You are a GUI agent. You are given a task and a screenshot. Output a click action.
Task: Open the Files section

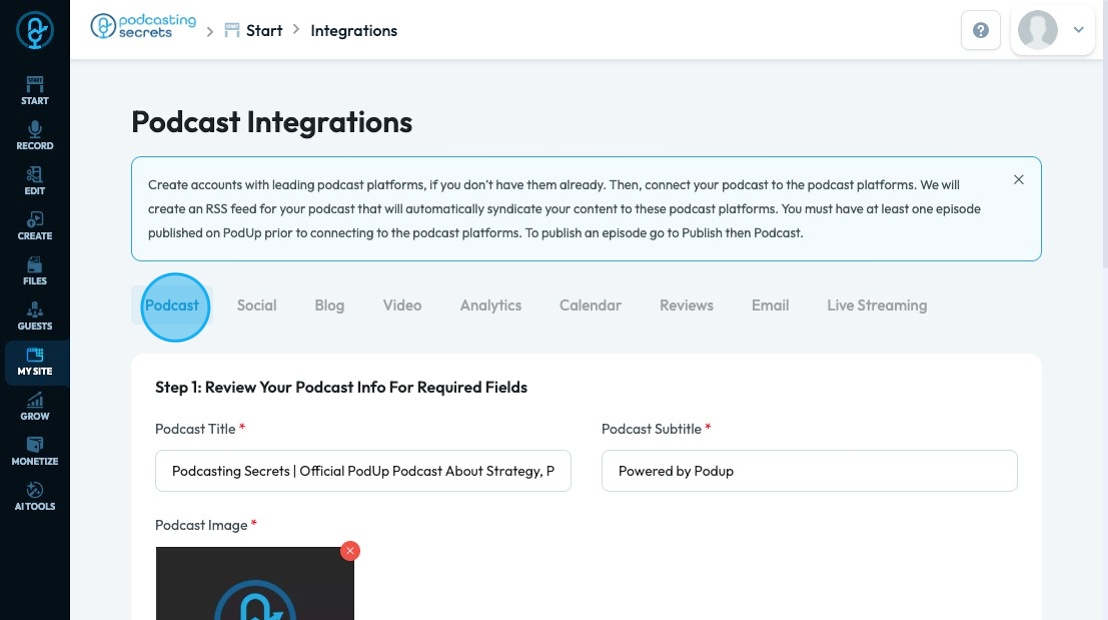tap(35, 270)
